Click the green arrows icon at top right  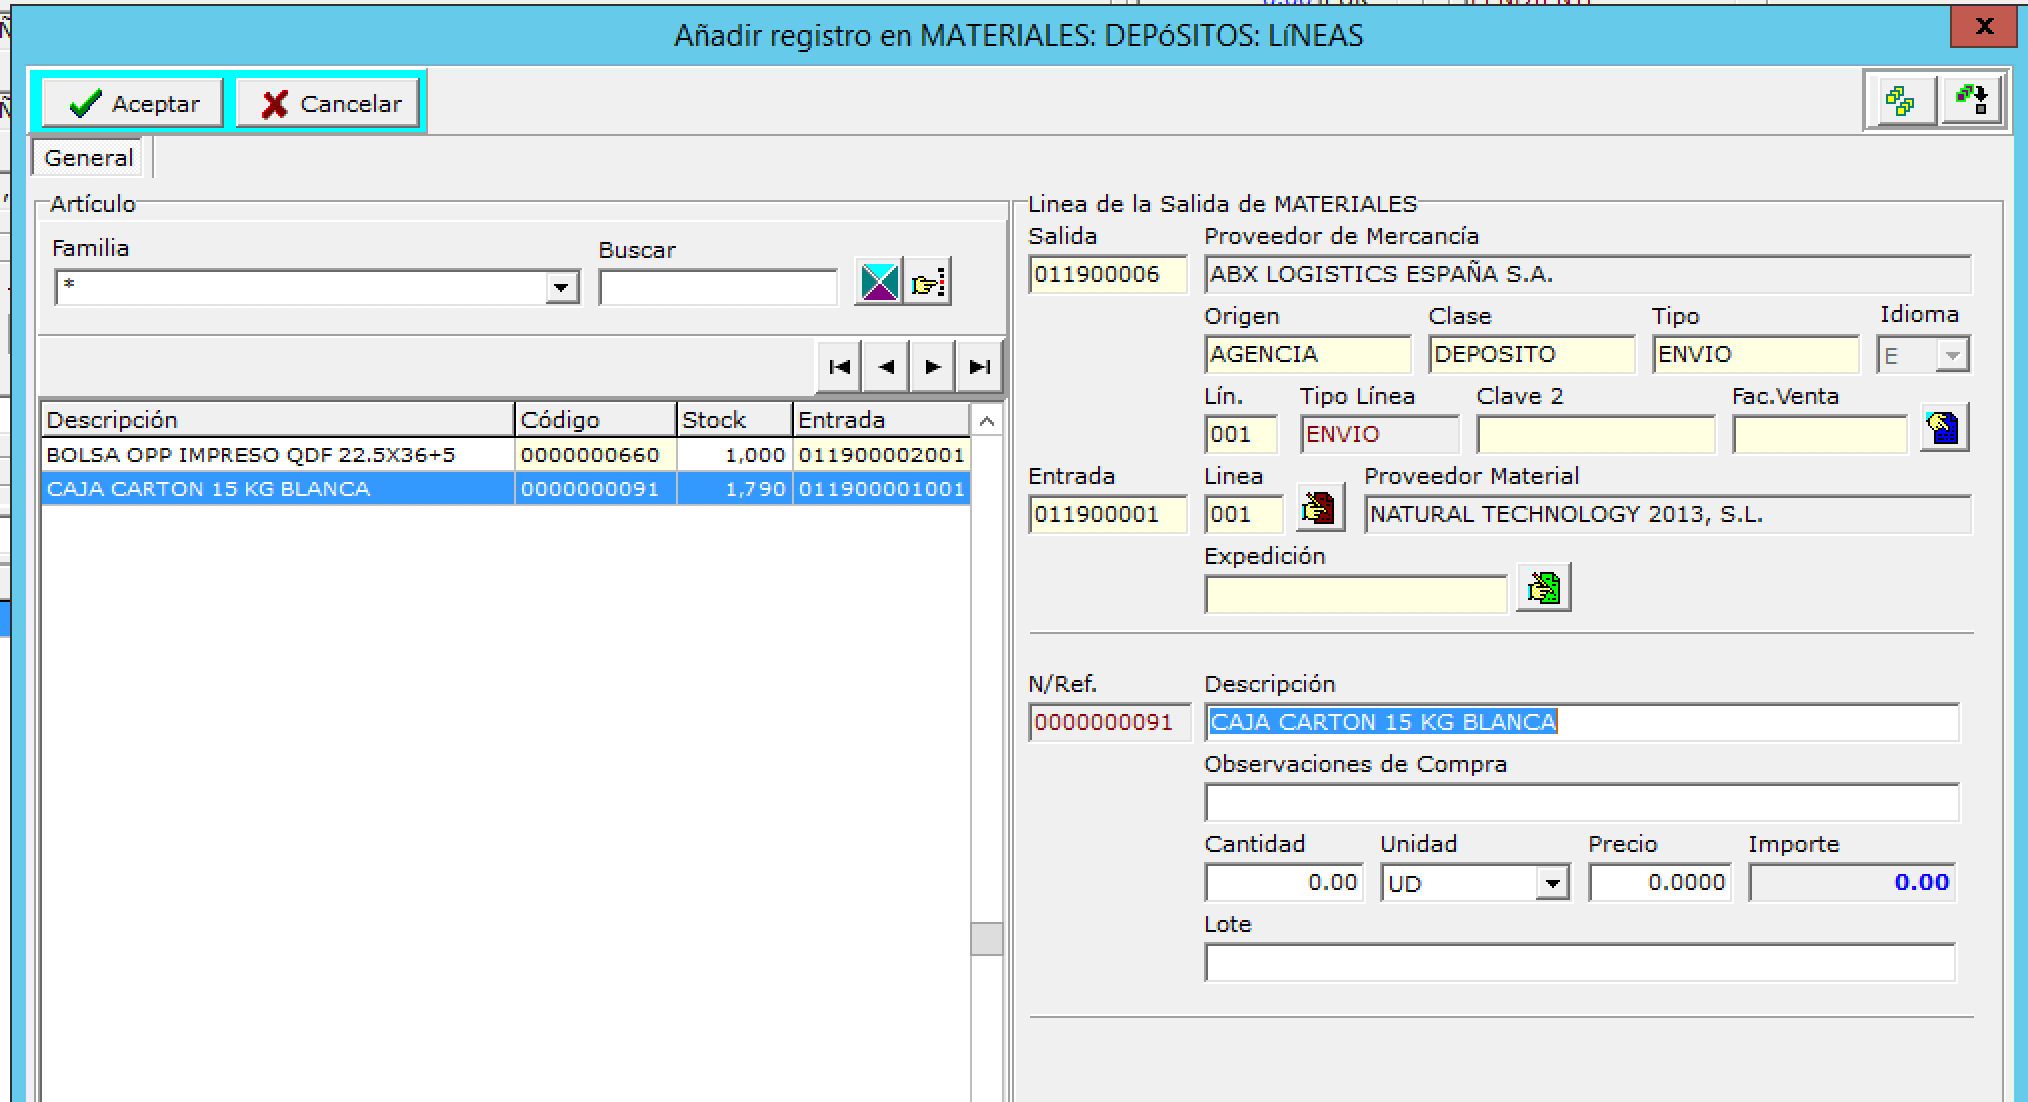[1972, 101]
